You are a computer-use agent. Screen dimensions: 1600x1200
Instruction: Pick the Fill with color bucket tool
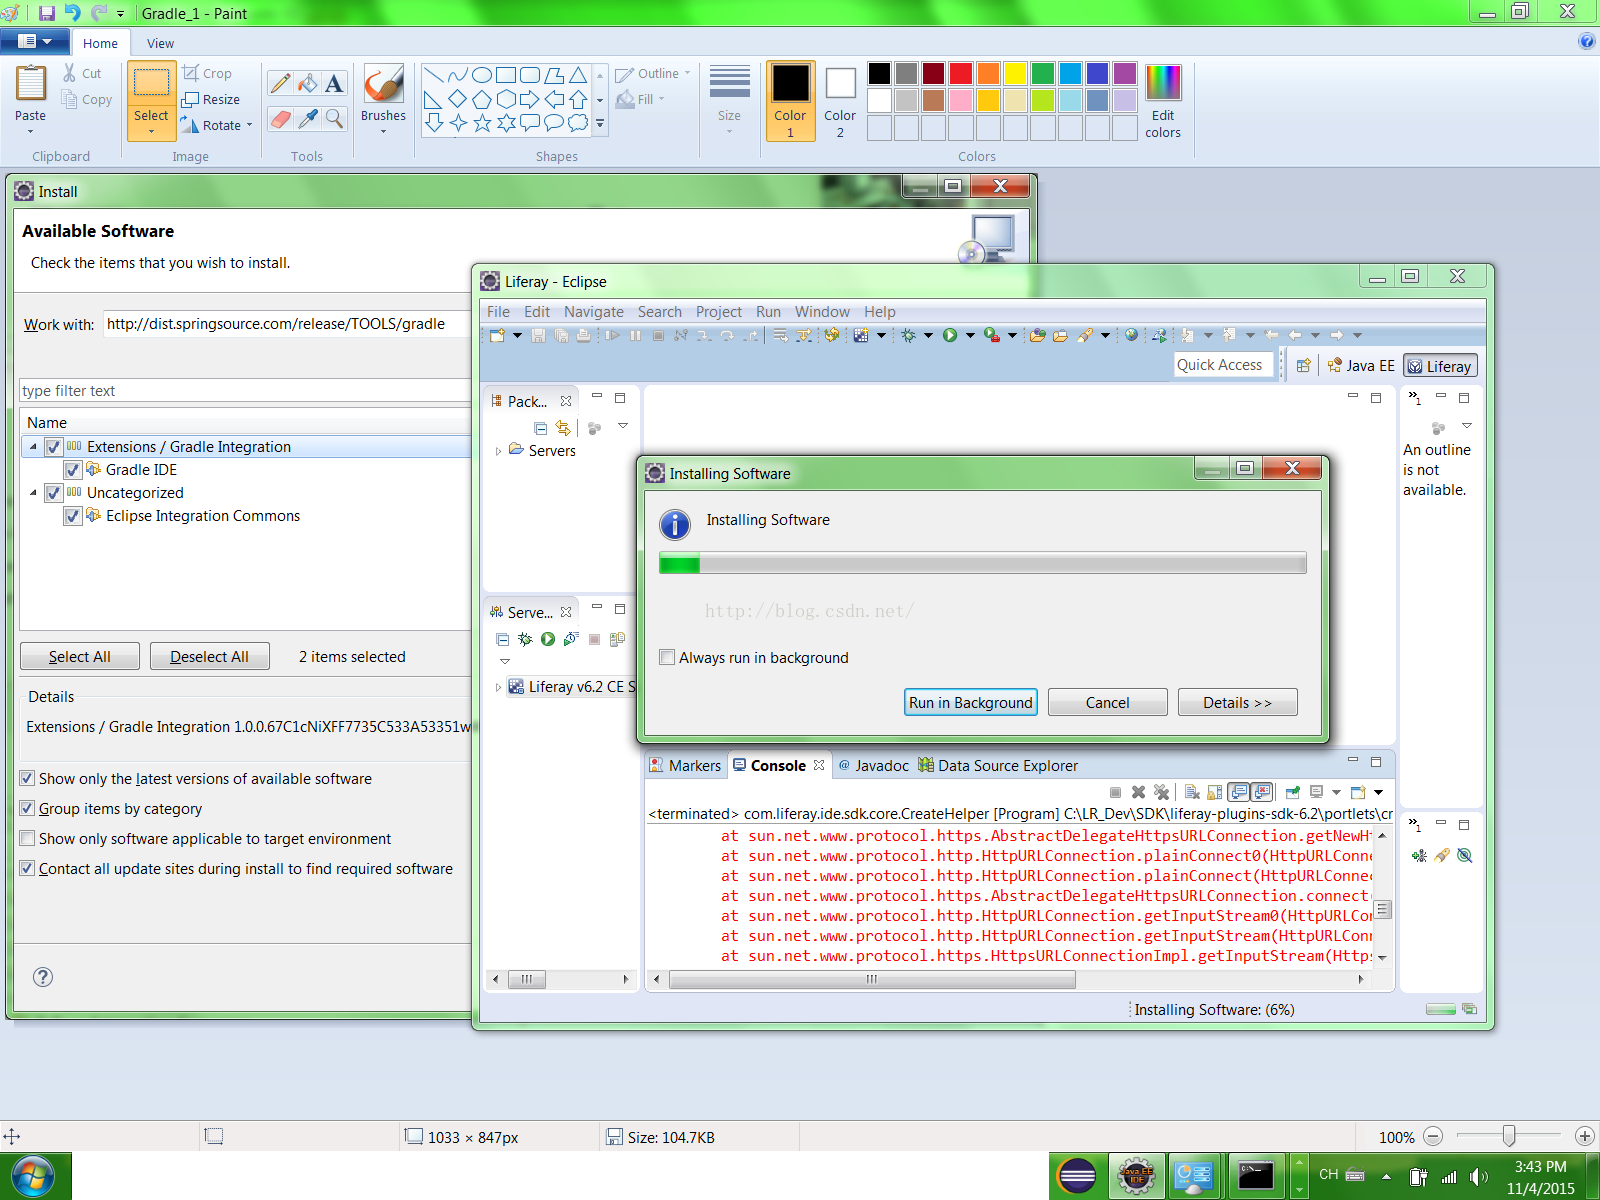308,84
